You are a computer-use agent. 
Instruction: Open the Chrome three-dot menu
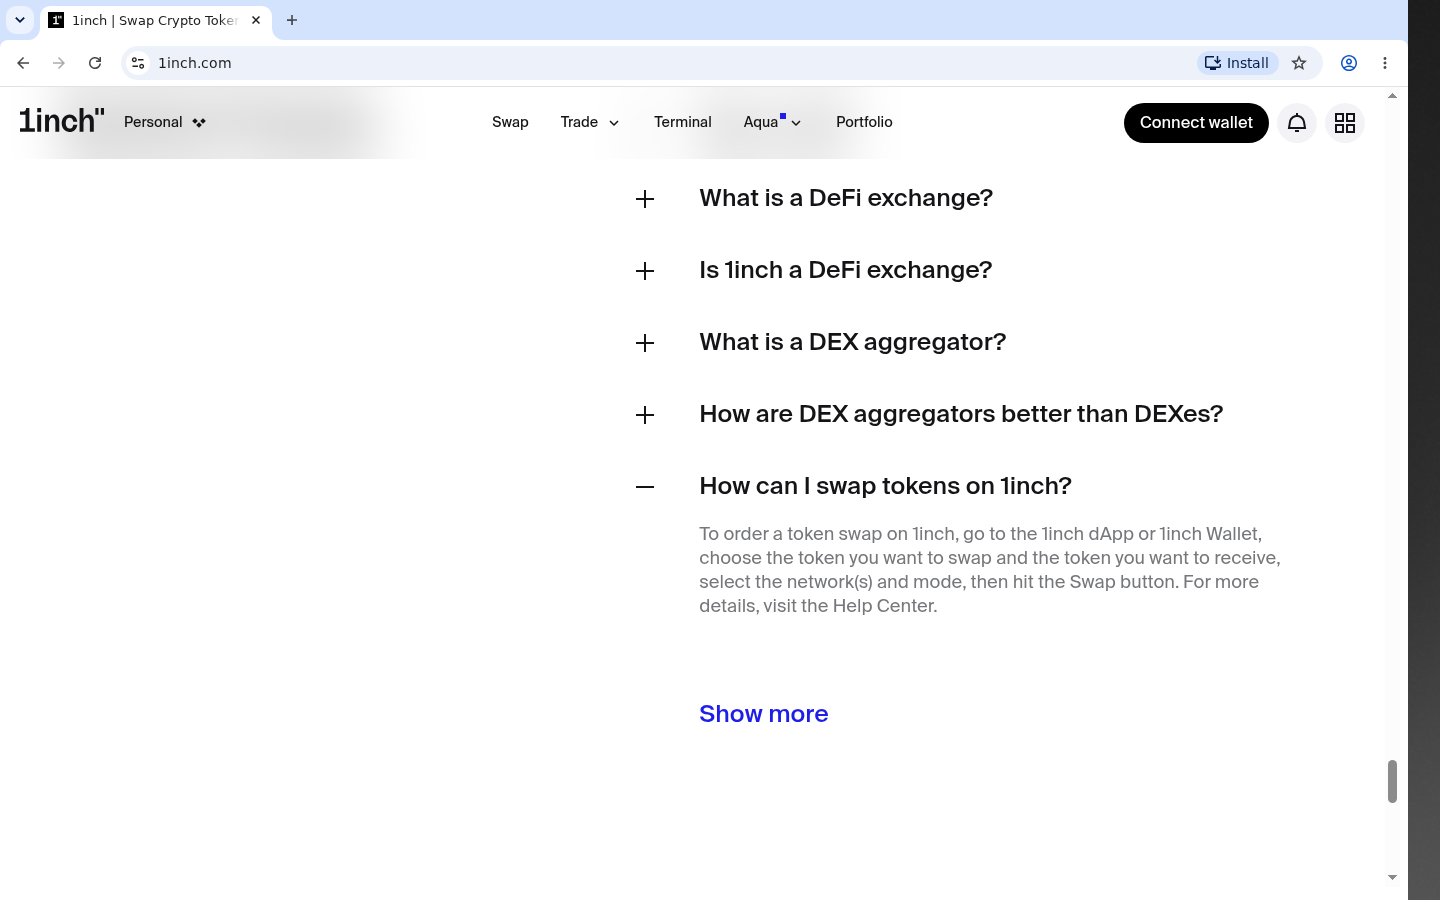[1385, 63]
